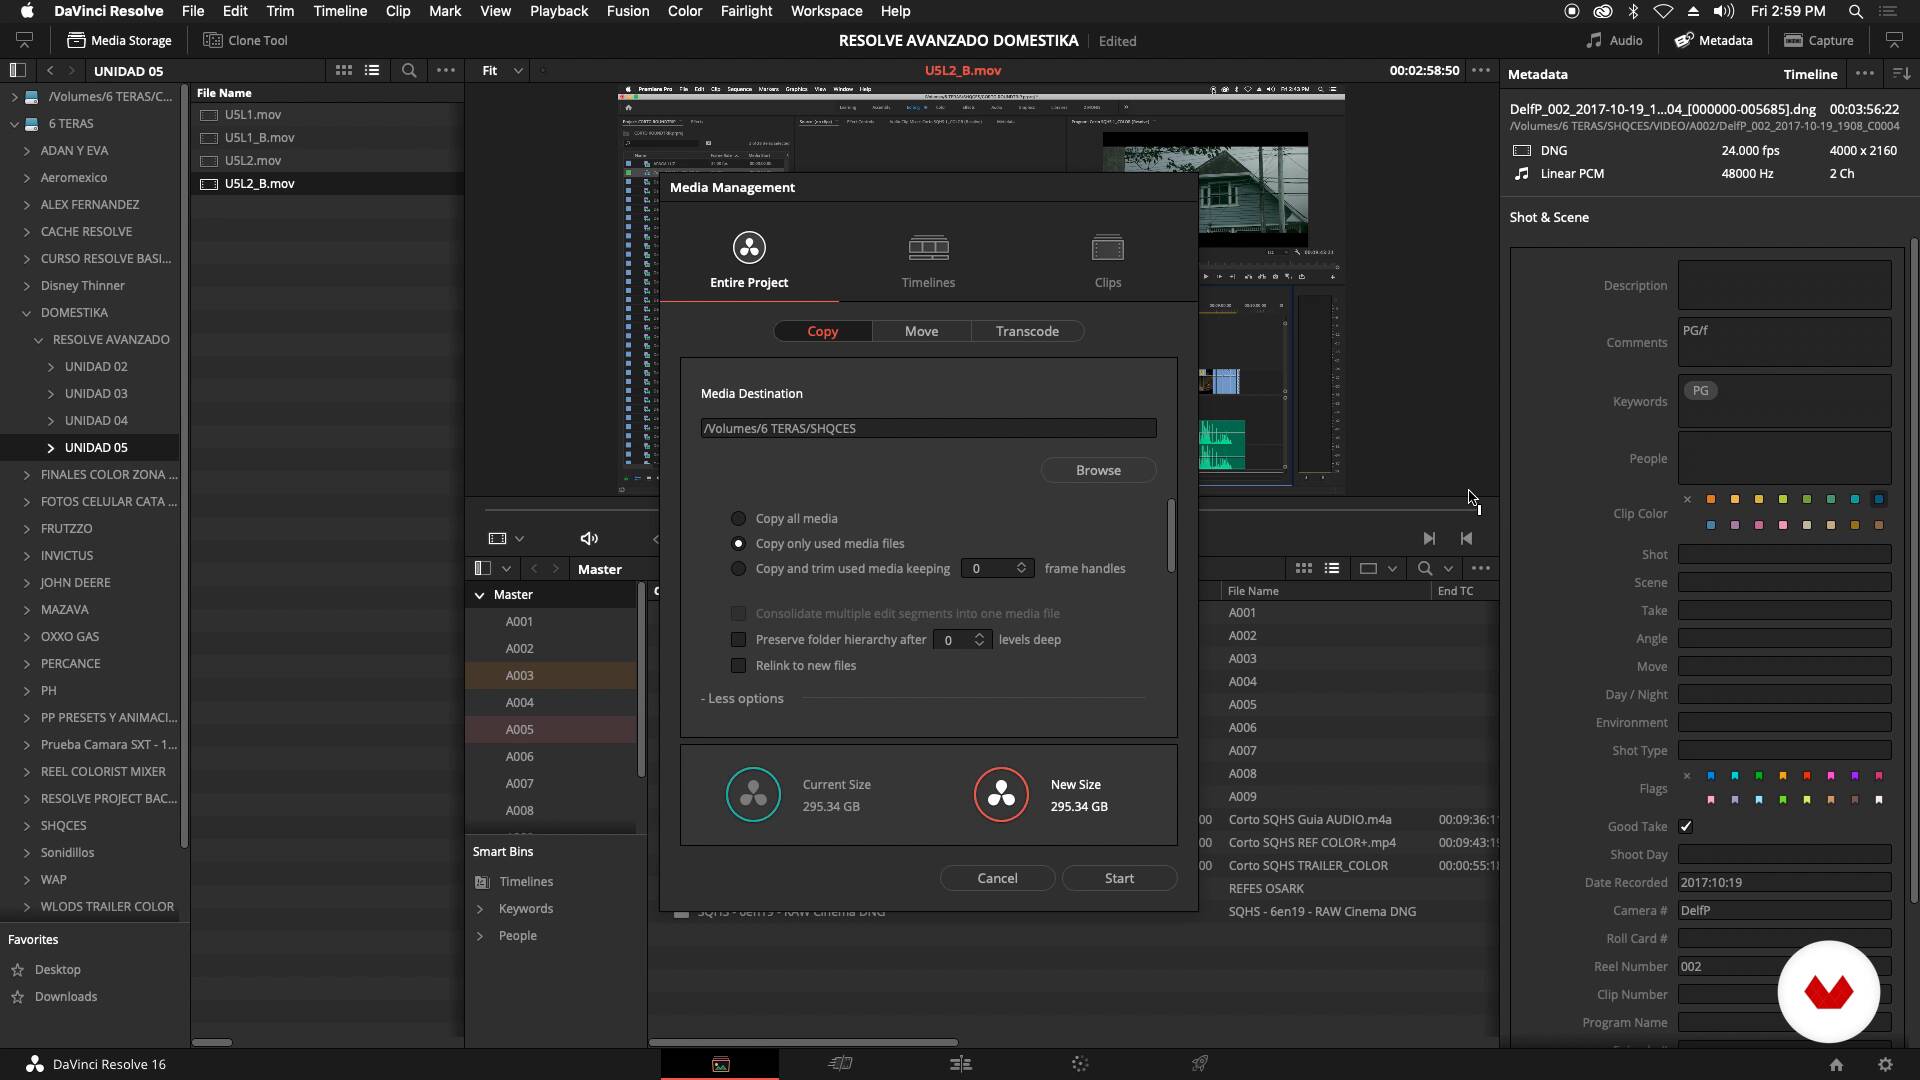Toggle the Capture panel
Image resolution: width=1920 pixels, height=1080 pixels.
click(1819, 40)
